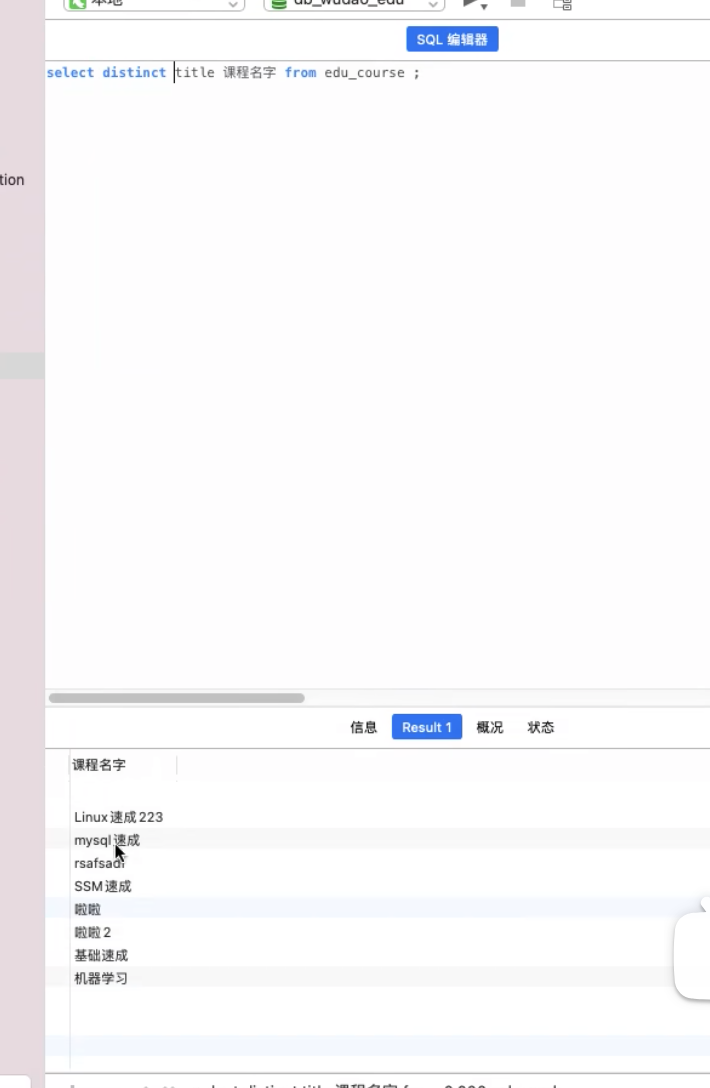The height and width of the screenshot is (1088, 710).
Task: Expand the Run button arrow menu
Action: pyautogui.click(x=485, y=6)
